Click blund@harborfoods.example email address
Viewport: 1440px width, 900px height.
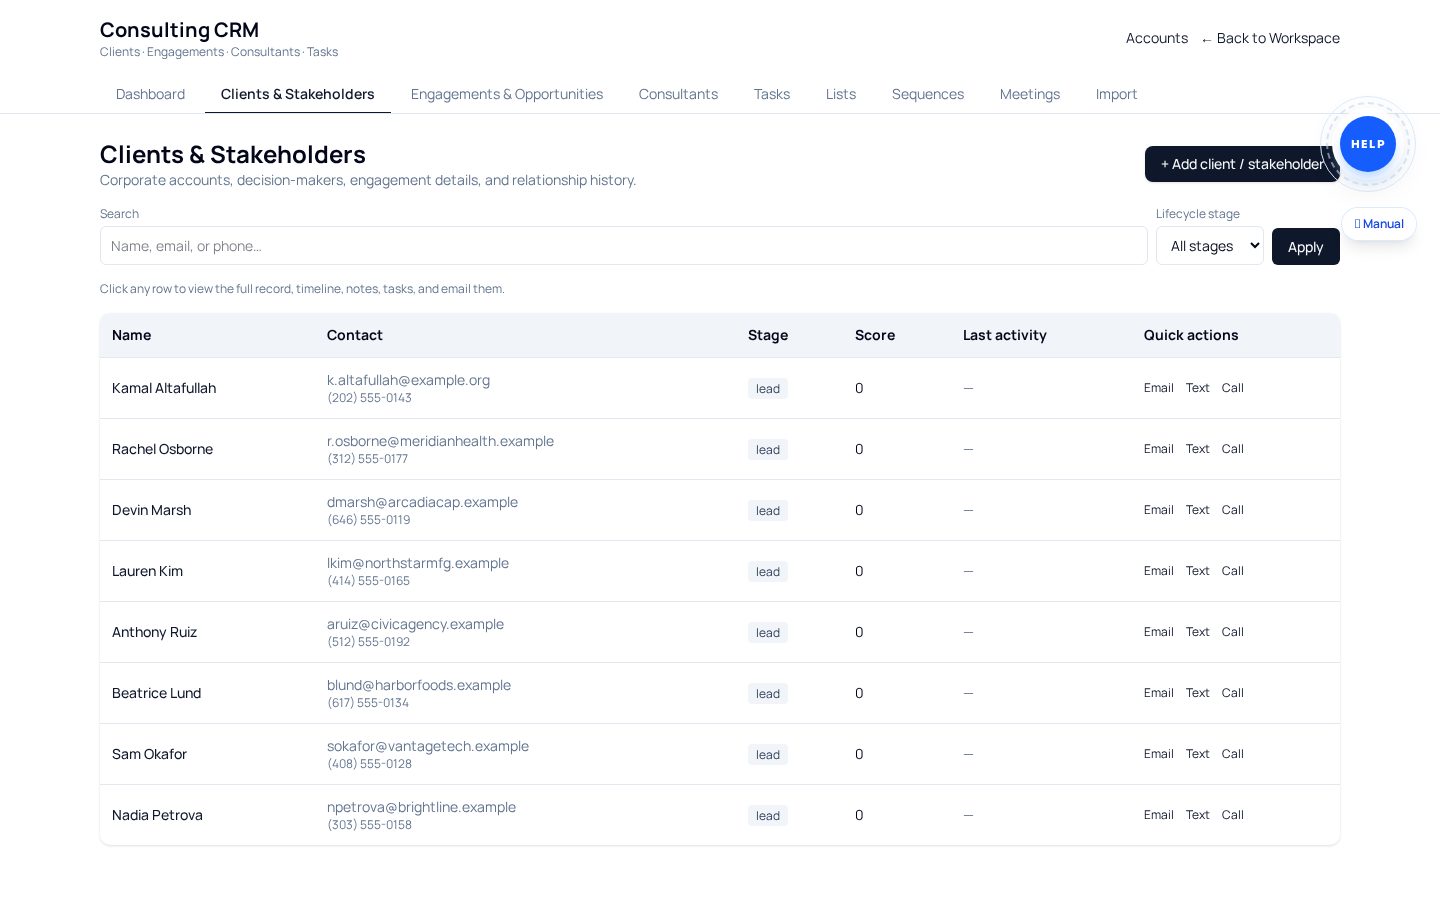[419, 685]
